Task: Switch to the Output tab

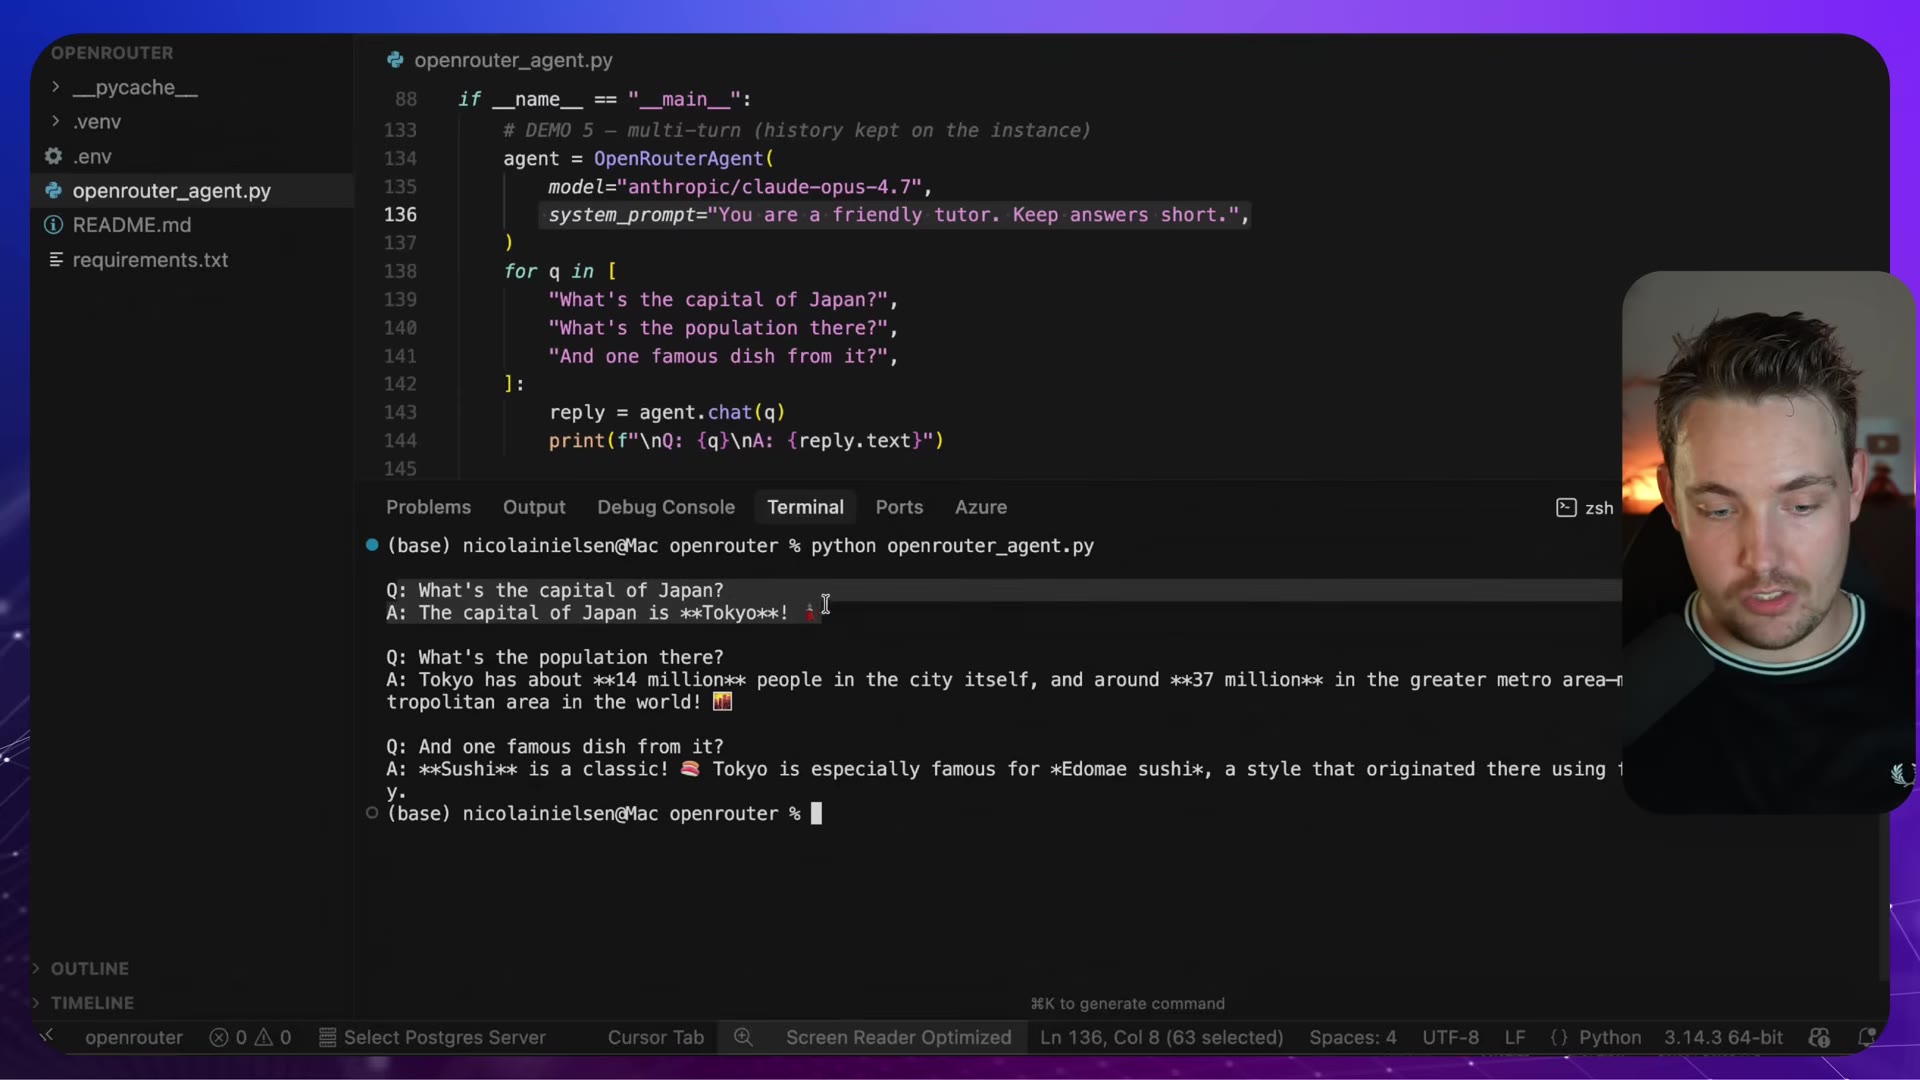Action: [534, 507]
